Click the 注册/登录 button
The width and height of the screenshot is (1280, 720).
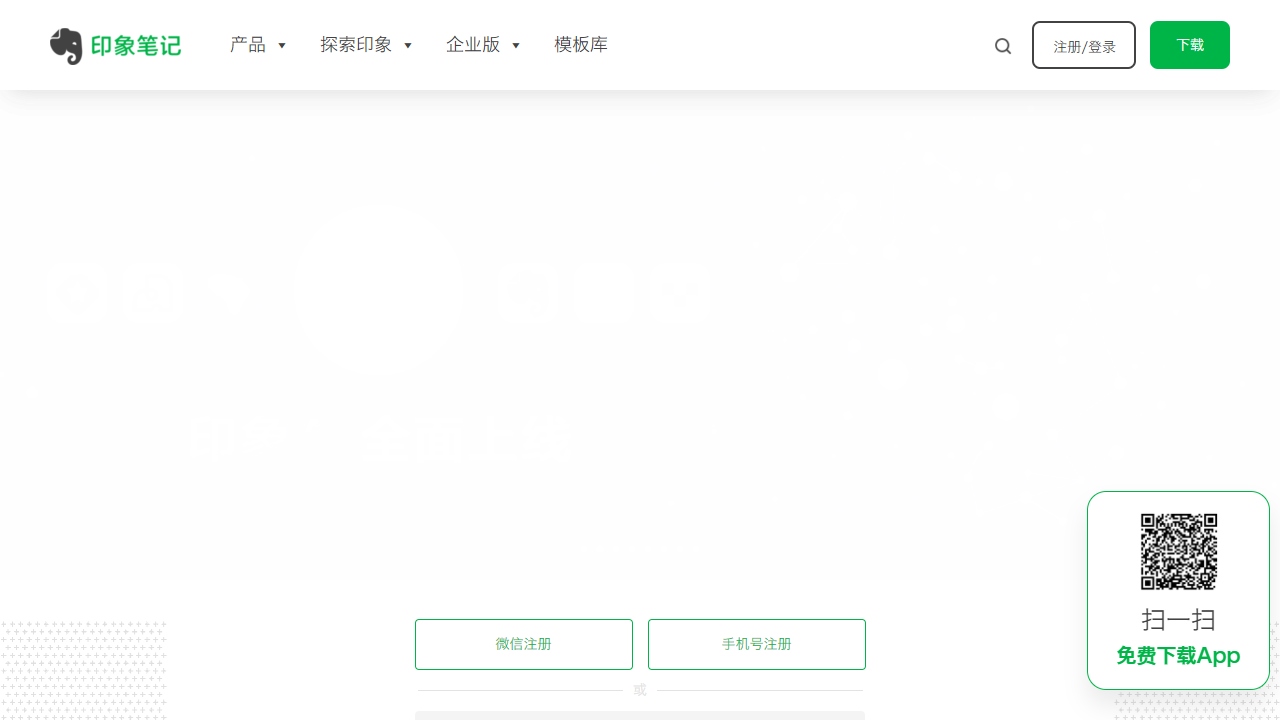tap(1084, 45)
